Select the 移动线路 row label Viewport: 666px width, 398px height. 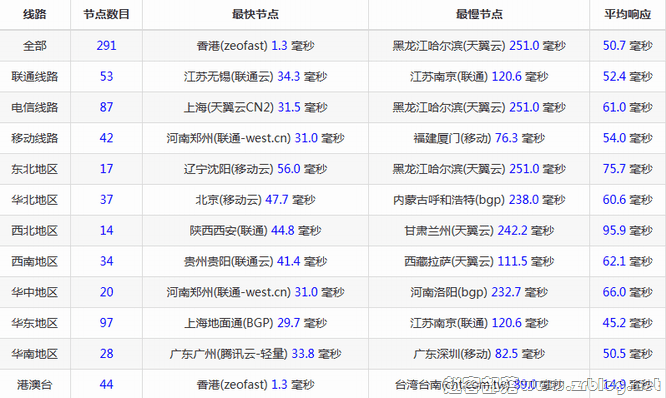(x=34, y=138)
